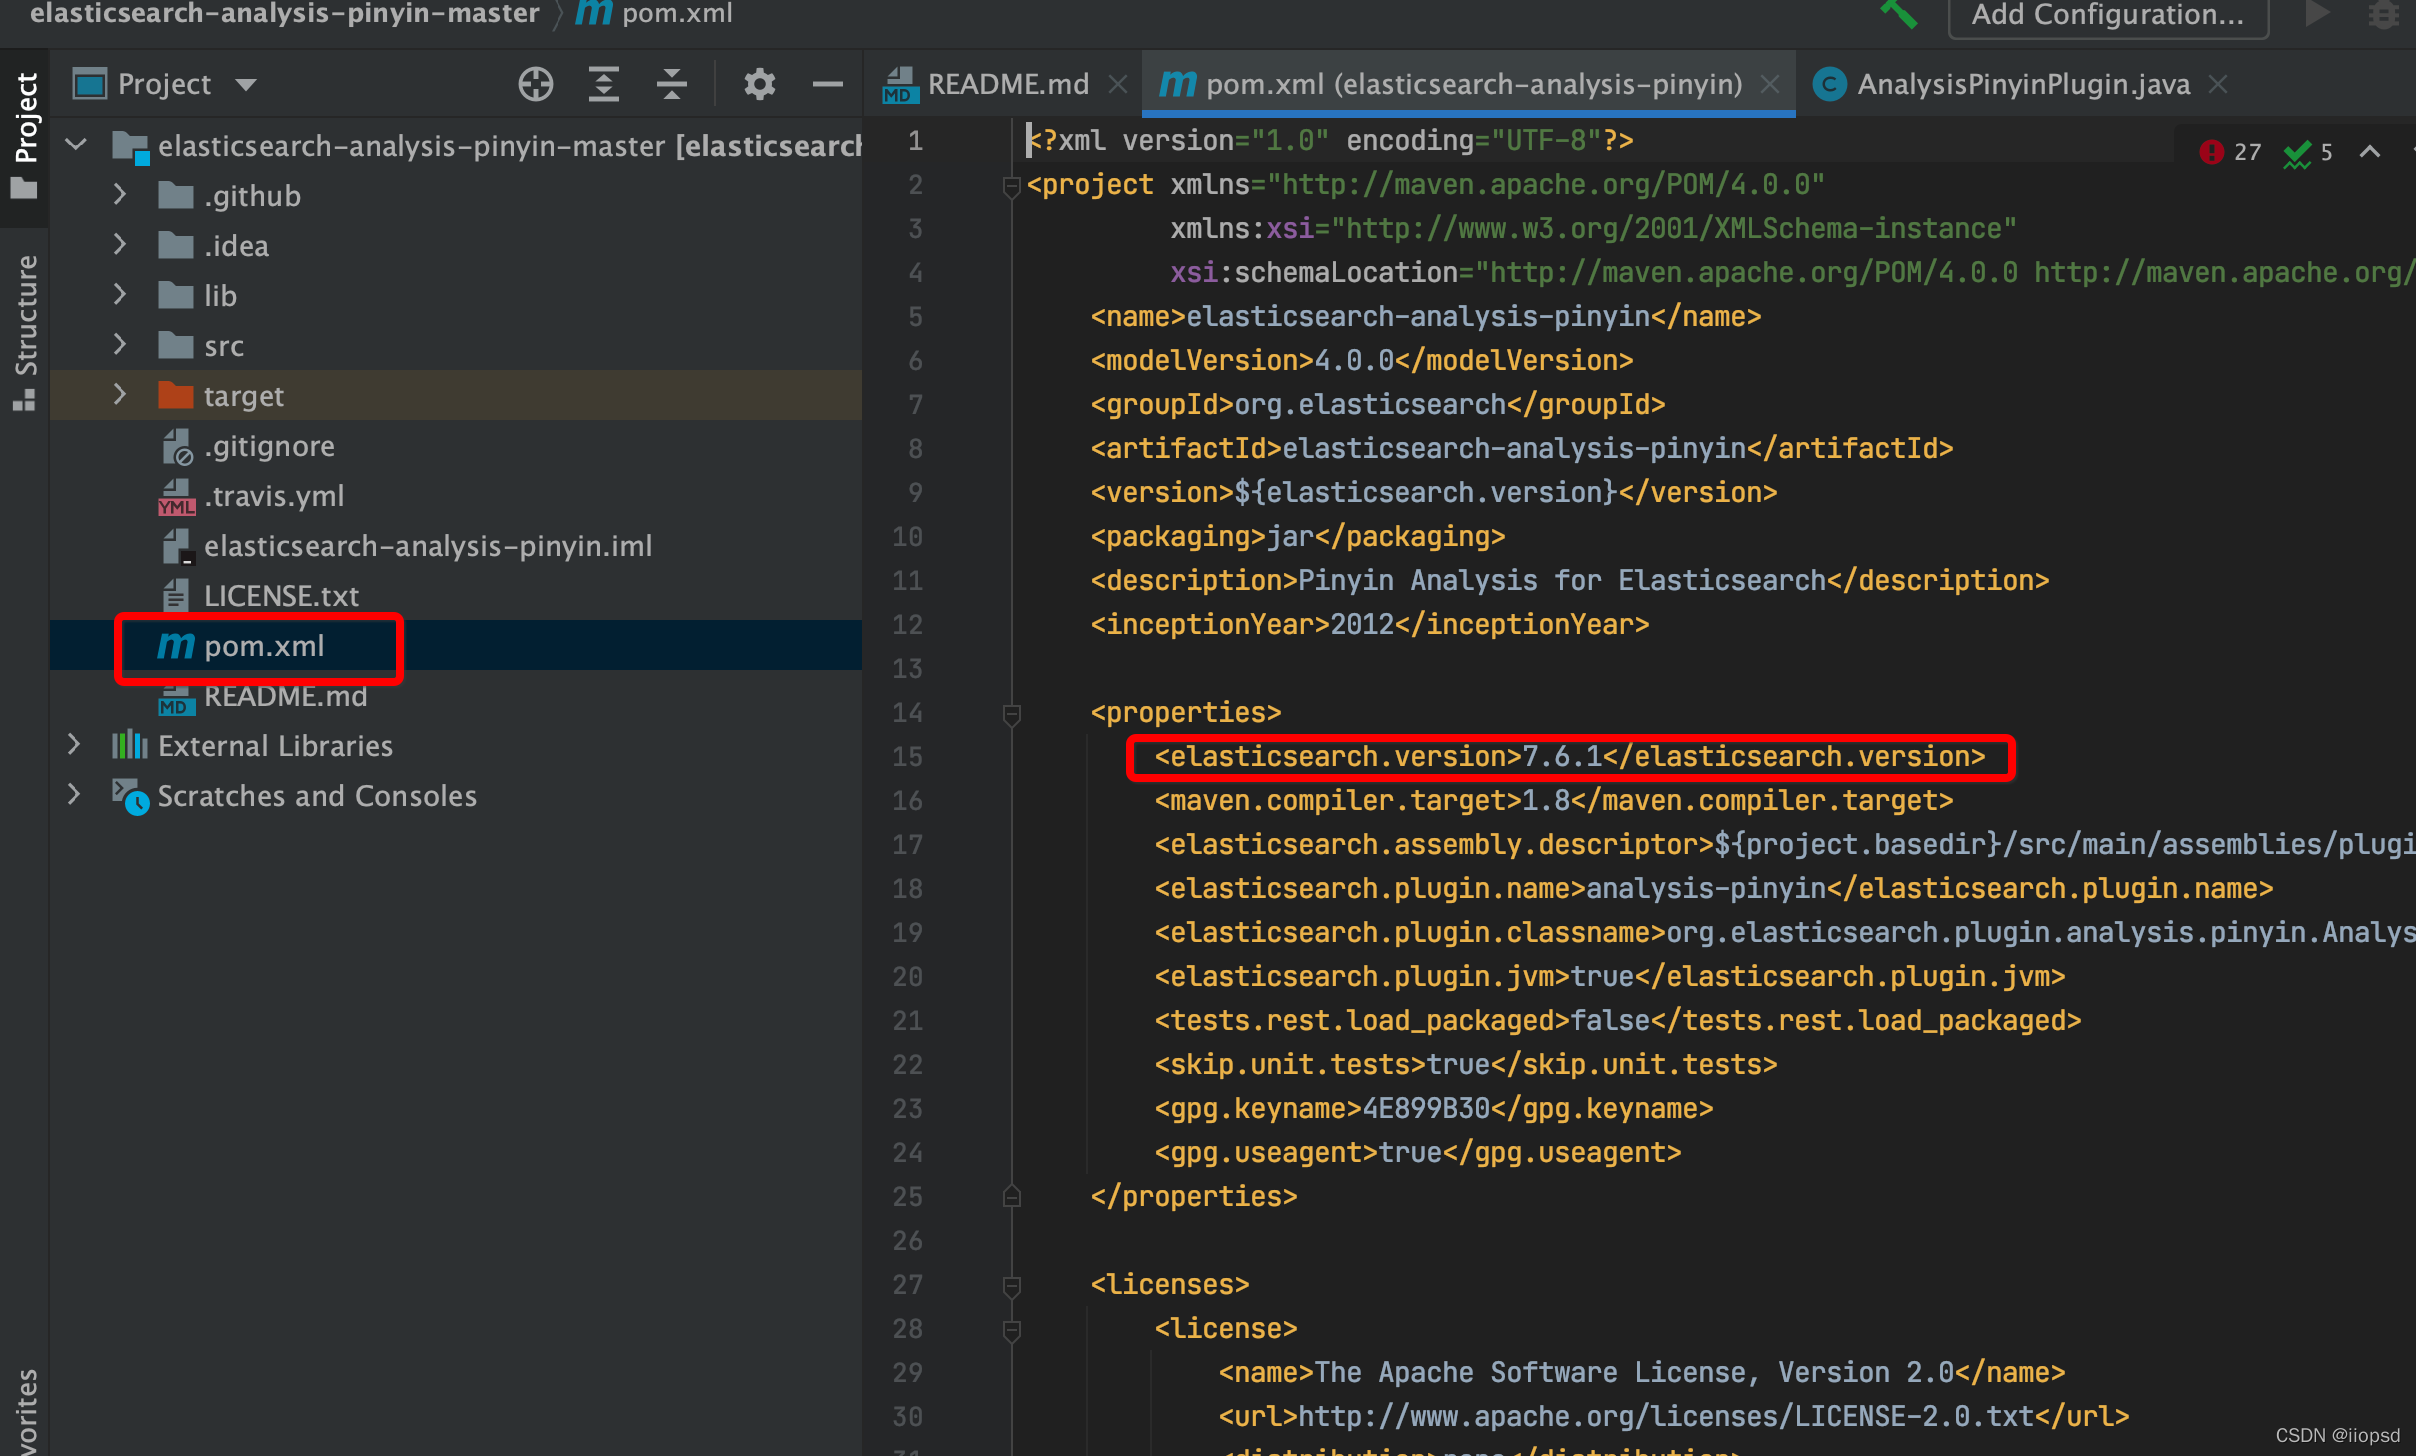Close the pom.xml editor tab
Viewport: 2416px width, 1456px height.
coord(1770,84)
